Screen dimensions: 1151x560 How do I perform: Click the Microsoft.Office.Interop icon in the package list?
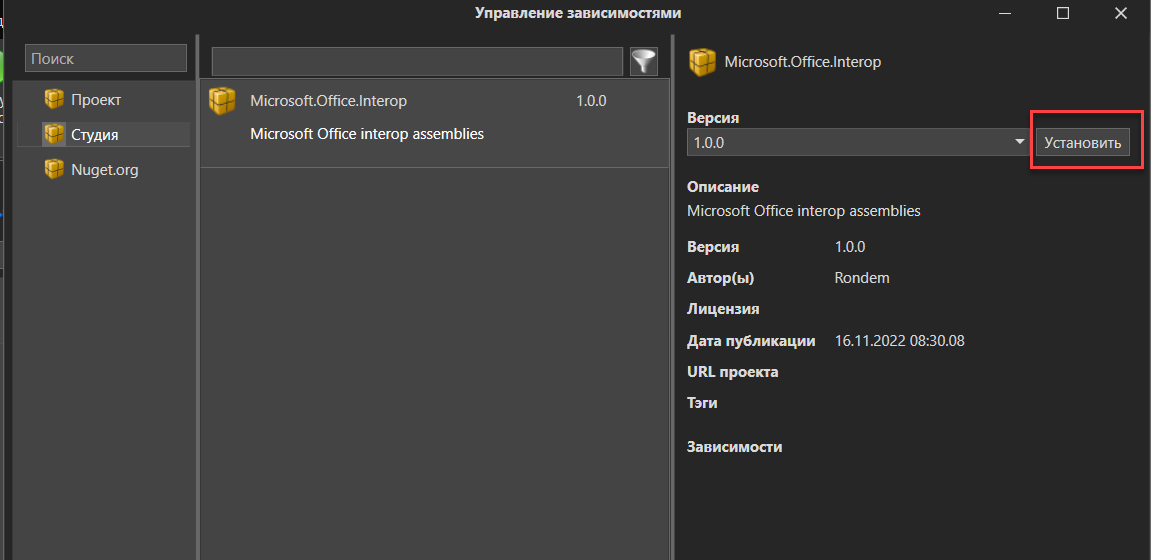click(x=222, y=101)
